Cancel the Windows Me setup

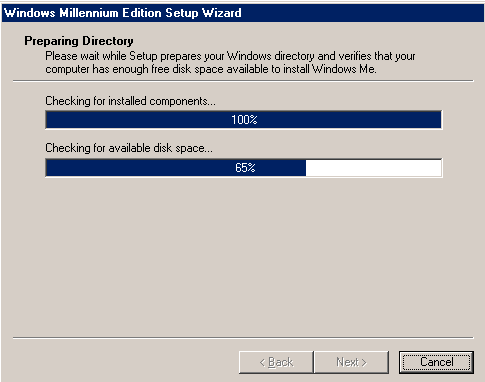coord(436,362)
